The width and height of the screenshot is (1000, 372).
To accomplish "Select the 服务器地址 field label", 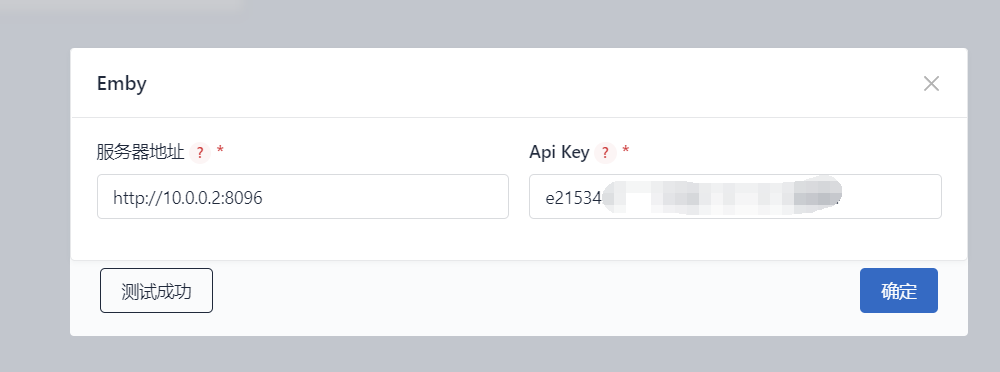I will click(x=141, y=153).
